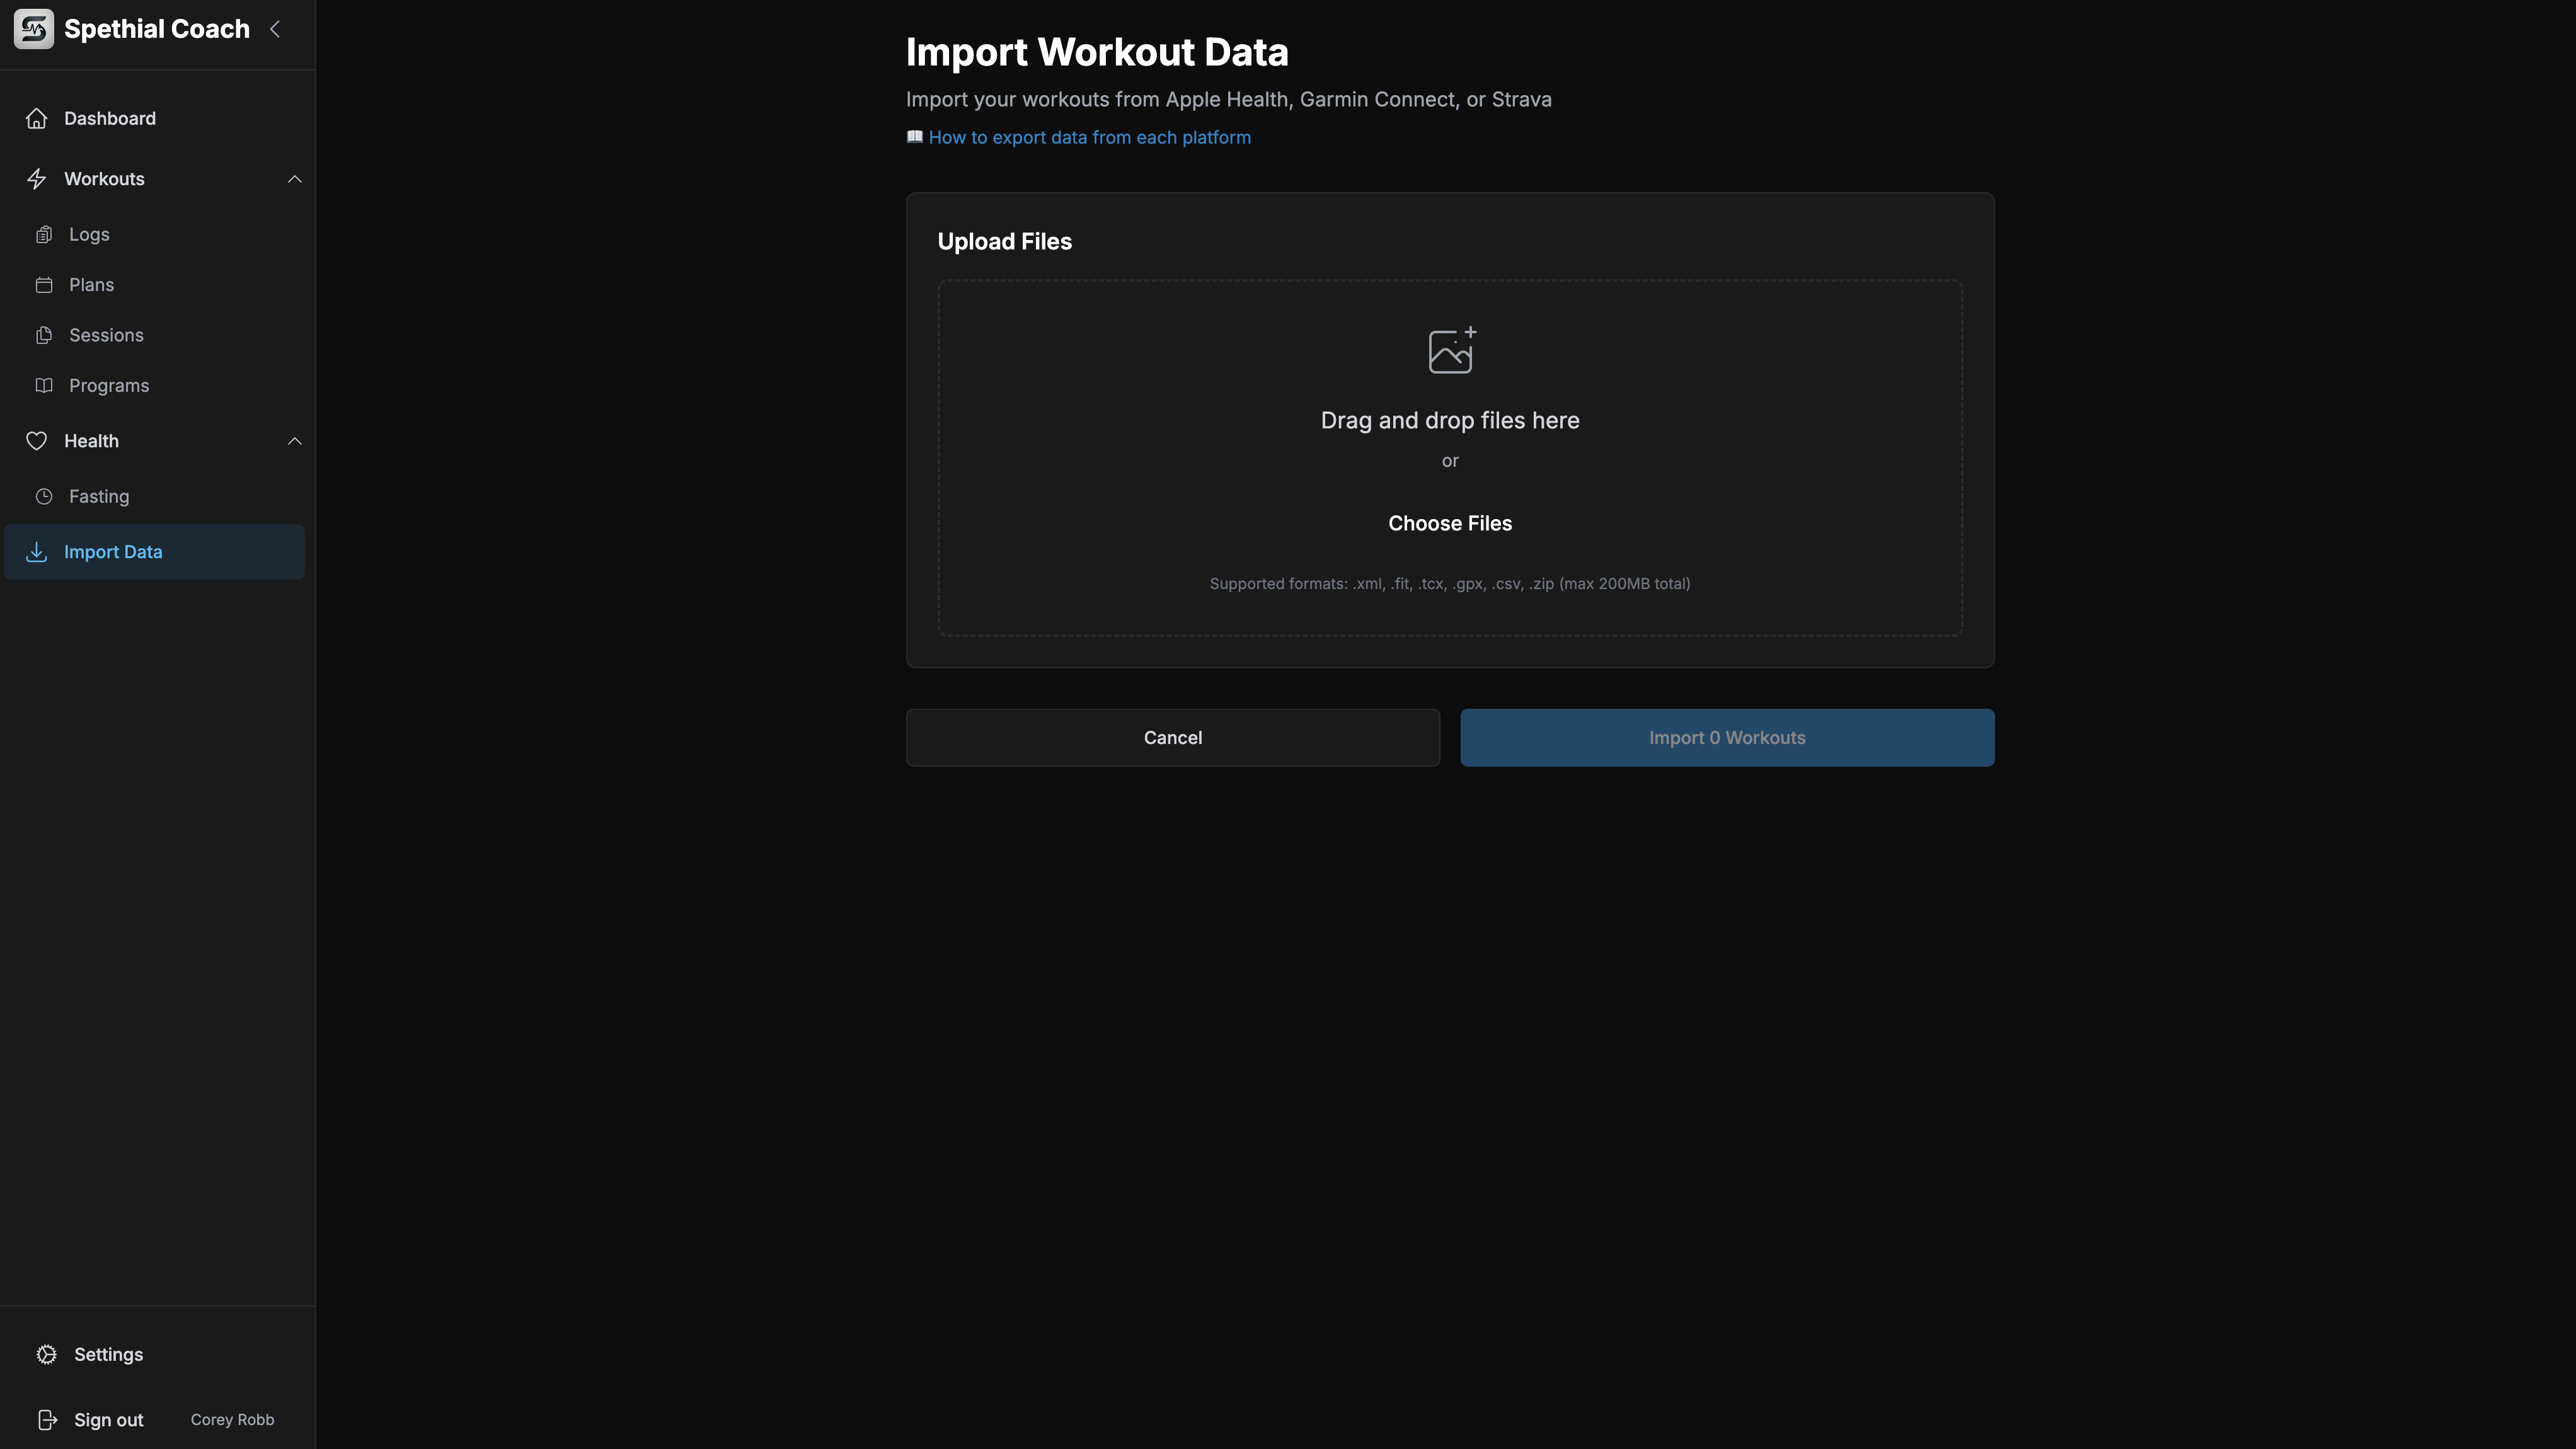Image resolution: width=2576 pixels, height=1449 pixels.
Task: Open the Dashboard page
Action: (109, 118)
